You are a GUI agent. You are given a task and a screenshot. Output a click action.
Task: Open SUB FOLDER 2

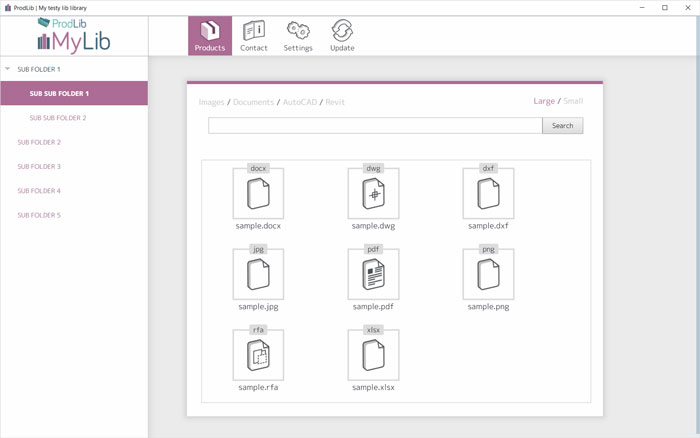click(39, 142)
